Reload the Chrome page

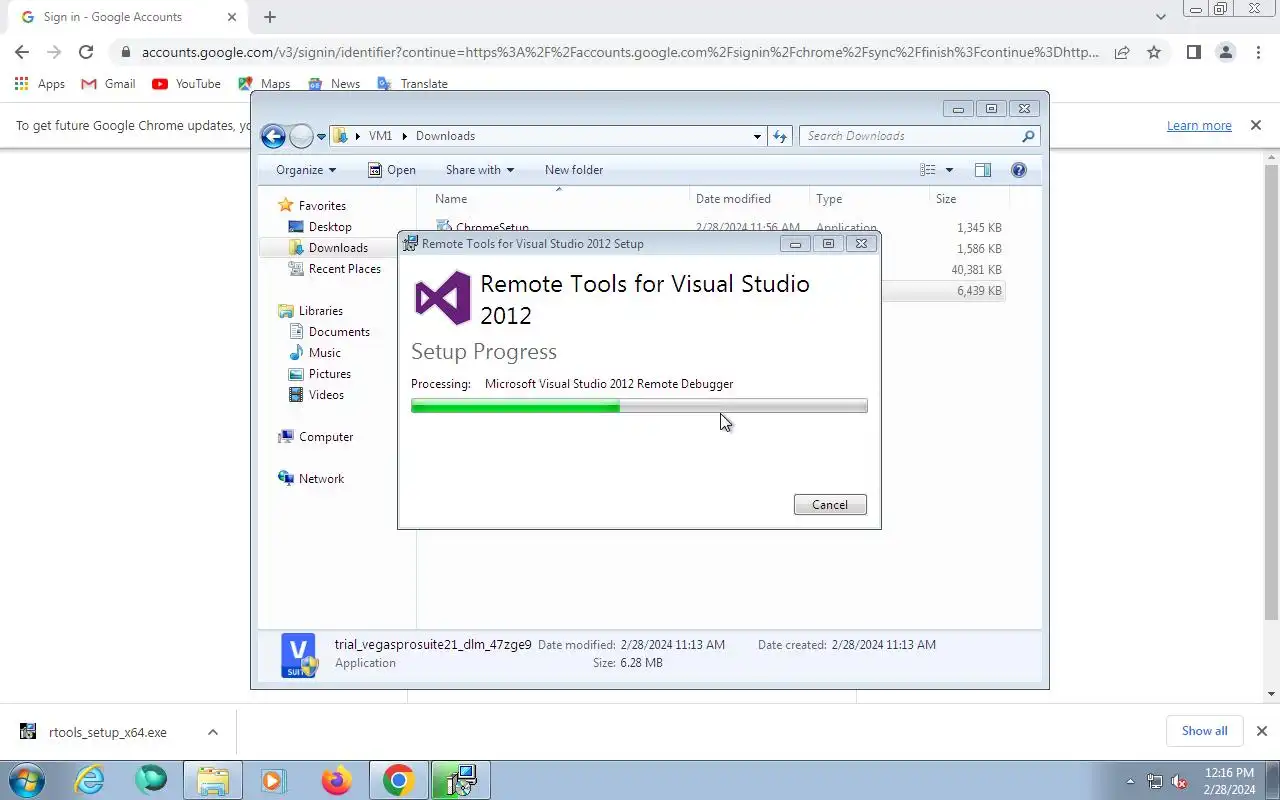(86, 52)
